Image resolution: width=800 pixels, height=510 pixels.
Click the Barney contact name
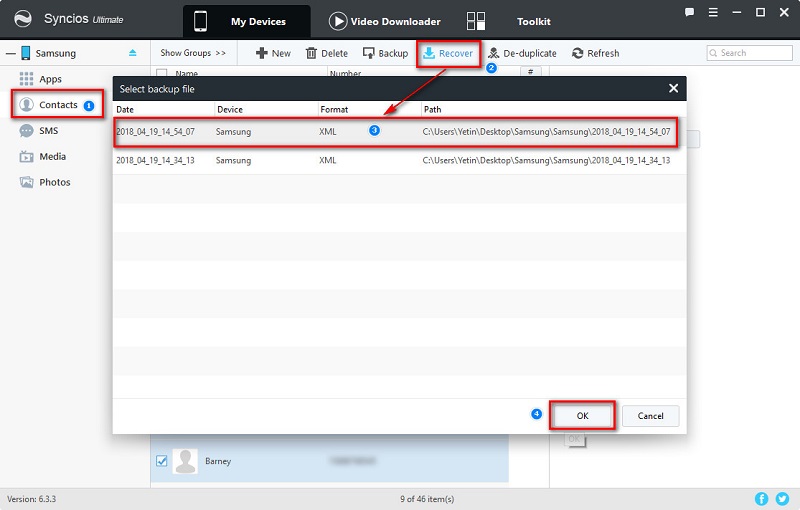[x=218, y=461]
